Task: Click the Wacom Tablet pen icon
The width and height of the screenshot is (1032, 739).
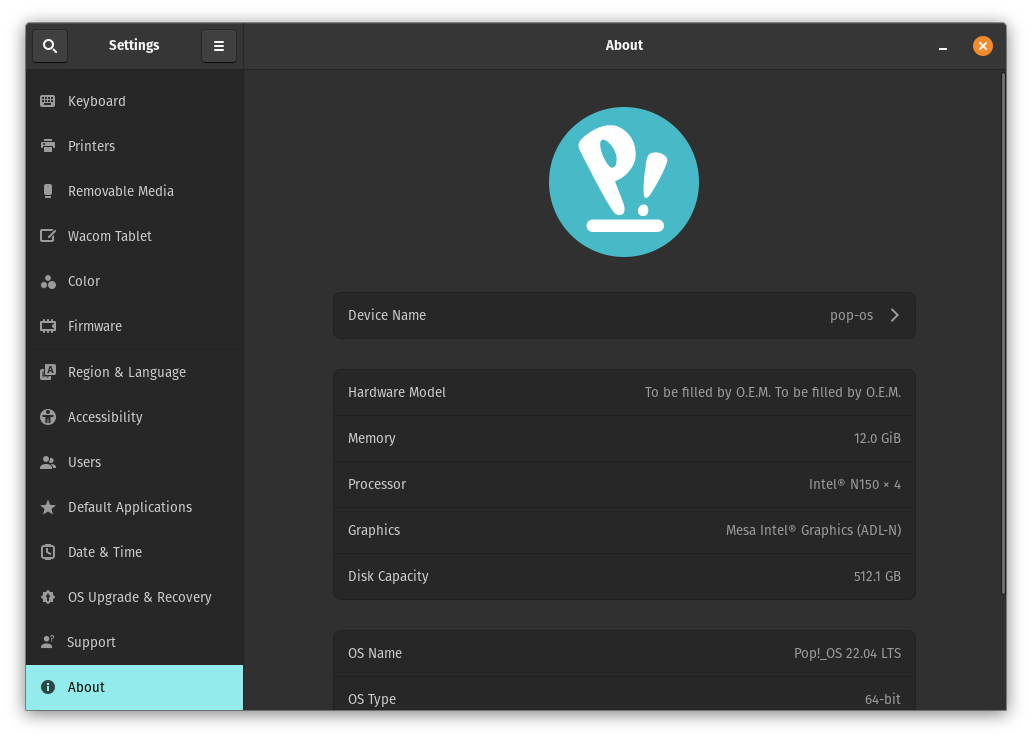Action: (x=47, y=236)
